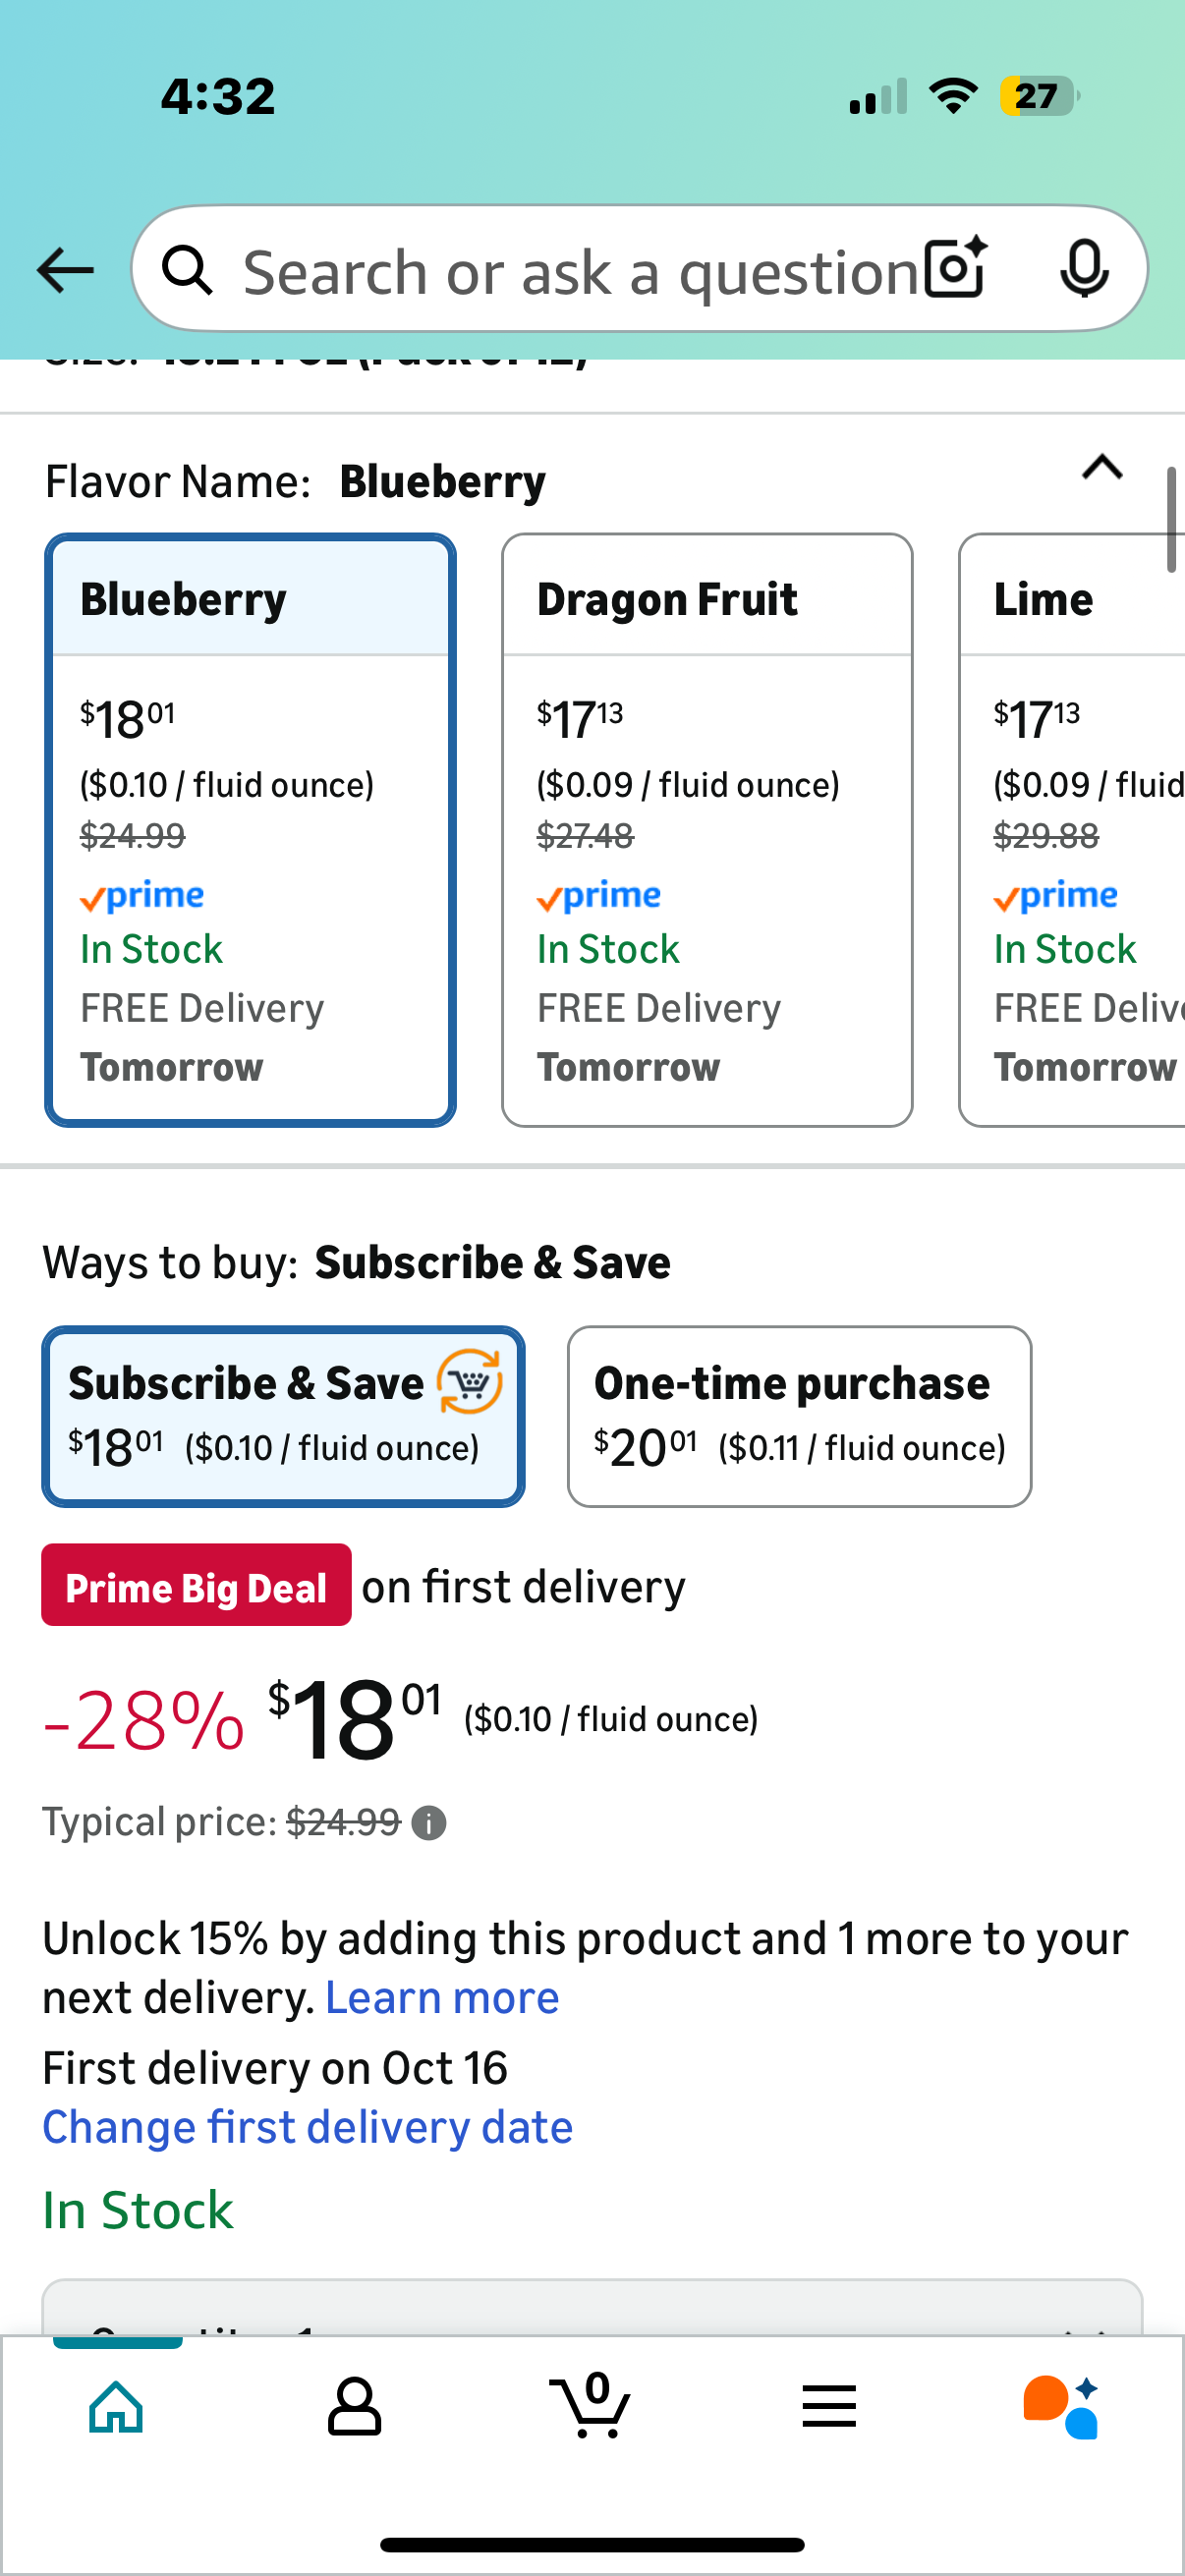Select Subscribe & Save buying option
The width and height of the screenshot is (1185, 2576).
283,1416
